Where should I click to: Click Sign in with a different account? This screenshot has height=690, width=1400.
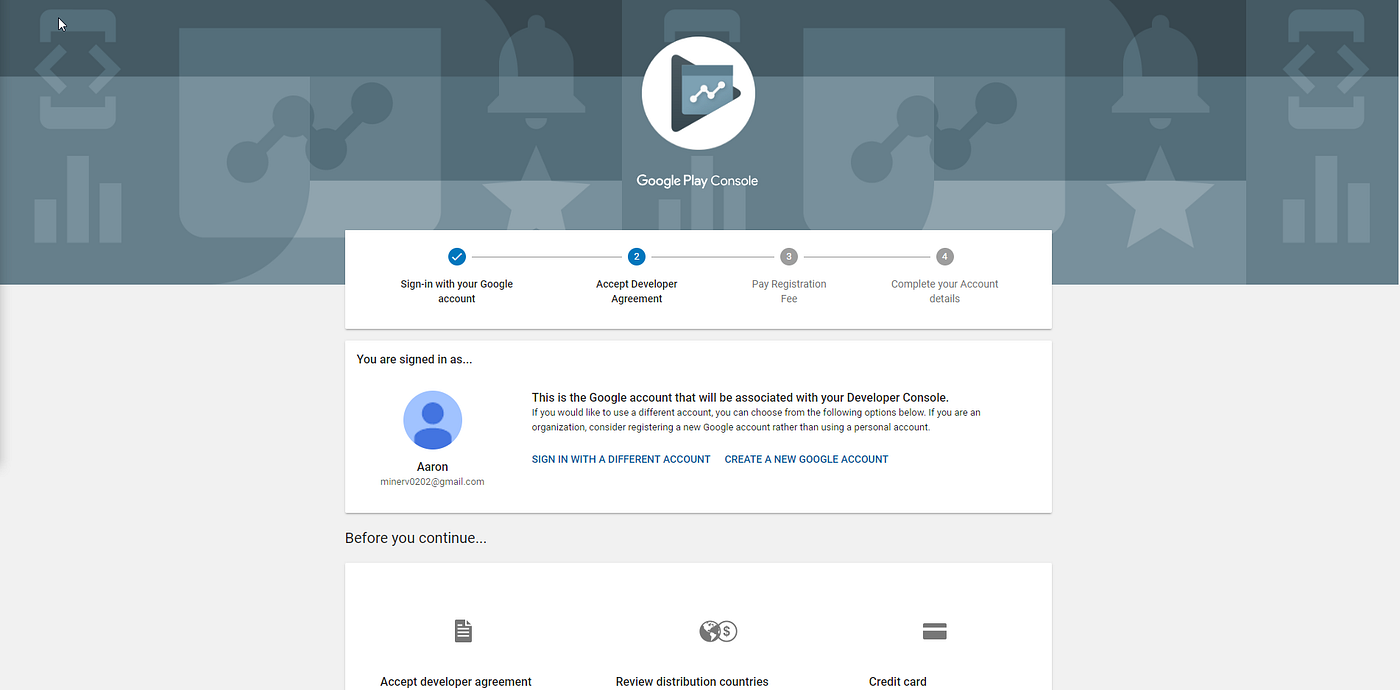point(621,459)
